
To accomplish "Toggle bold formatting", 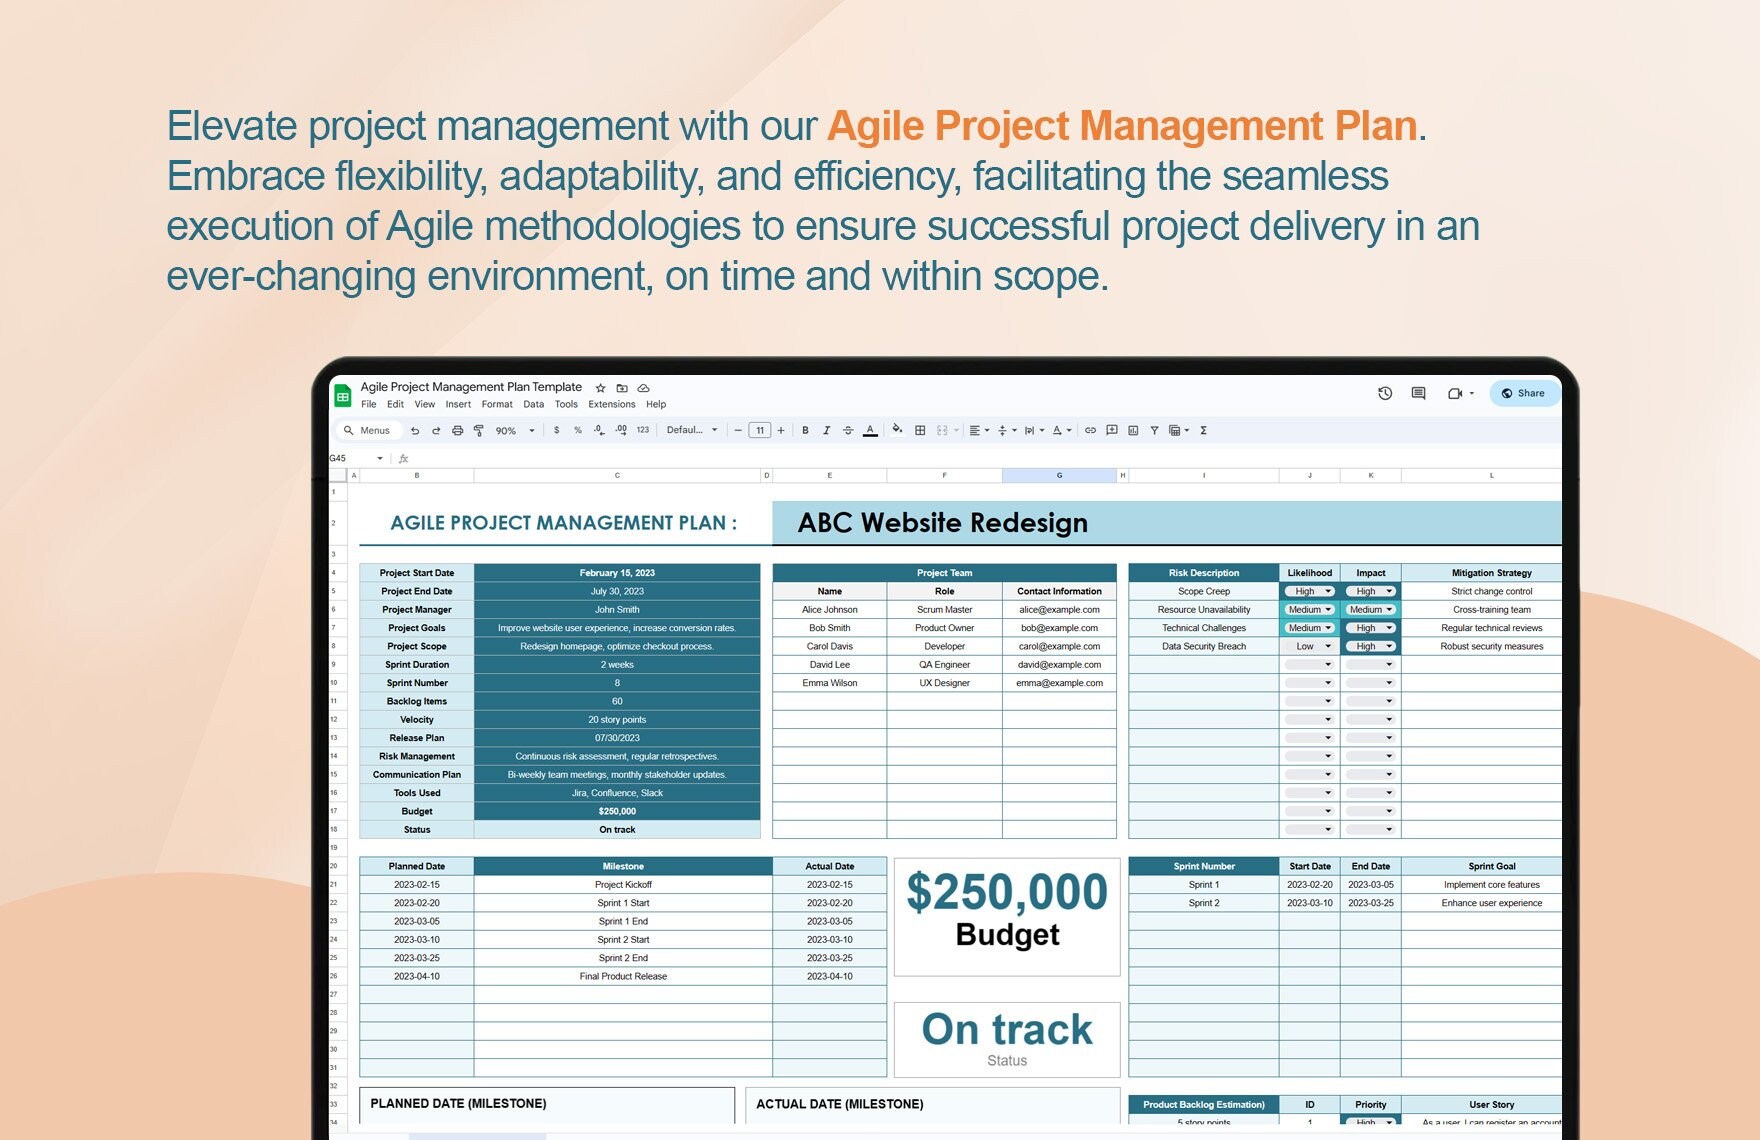I will coord(805,429).
